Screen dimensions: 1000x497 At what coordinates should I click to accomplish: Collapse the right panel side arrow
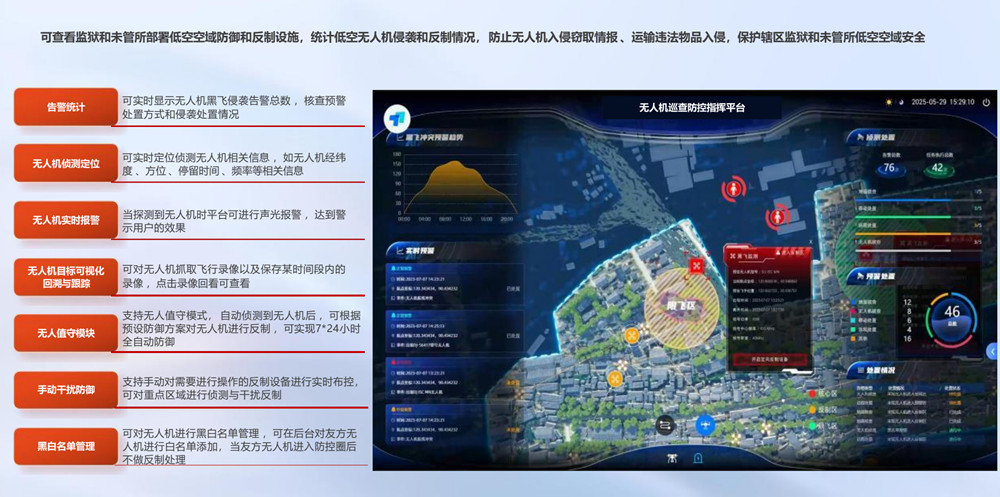[992, 351]
